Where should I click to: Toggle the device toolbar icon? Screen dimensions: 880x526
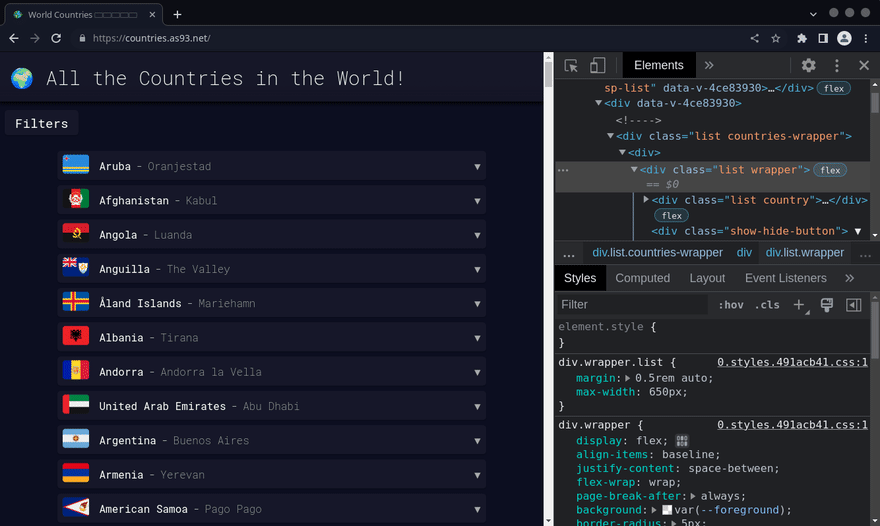click(x=597, y=65)
